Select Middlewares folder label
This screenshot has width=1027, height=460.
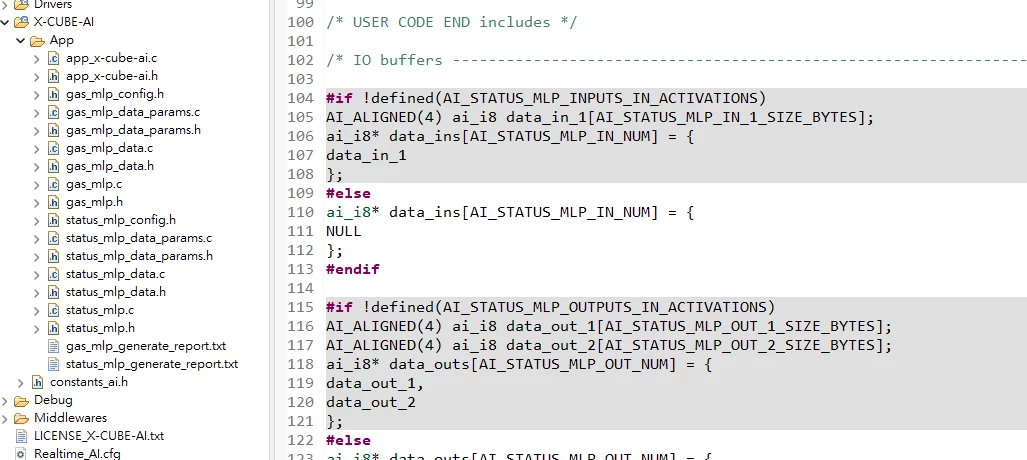click(x=70, y=418)
